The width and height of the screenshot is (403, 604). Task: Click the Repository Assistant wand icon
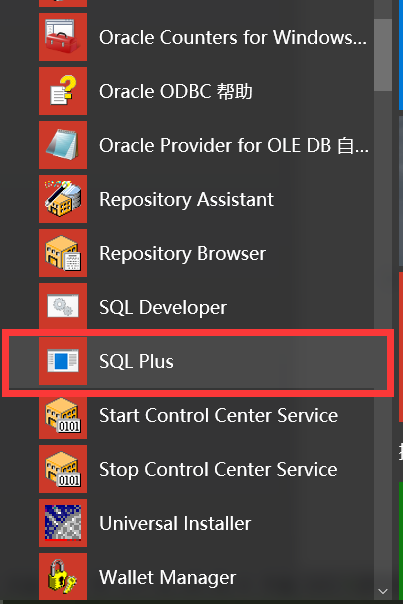[63, 199]
